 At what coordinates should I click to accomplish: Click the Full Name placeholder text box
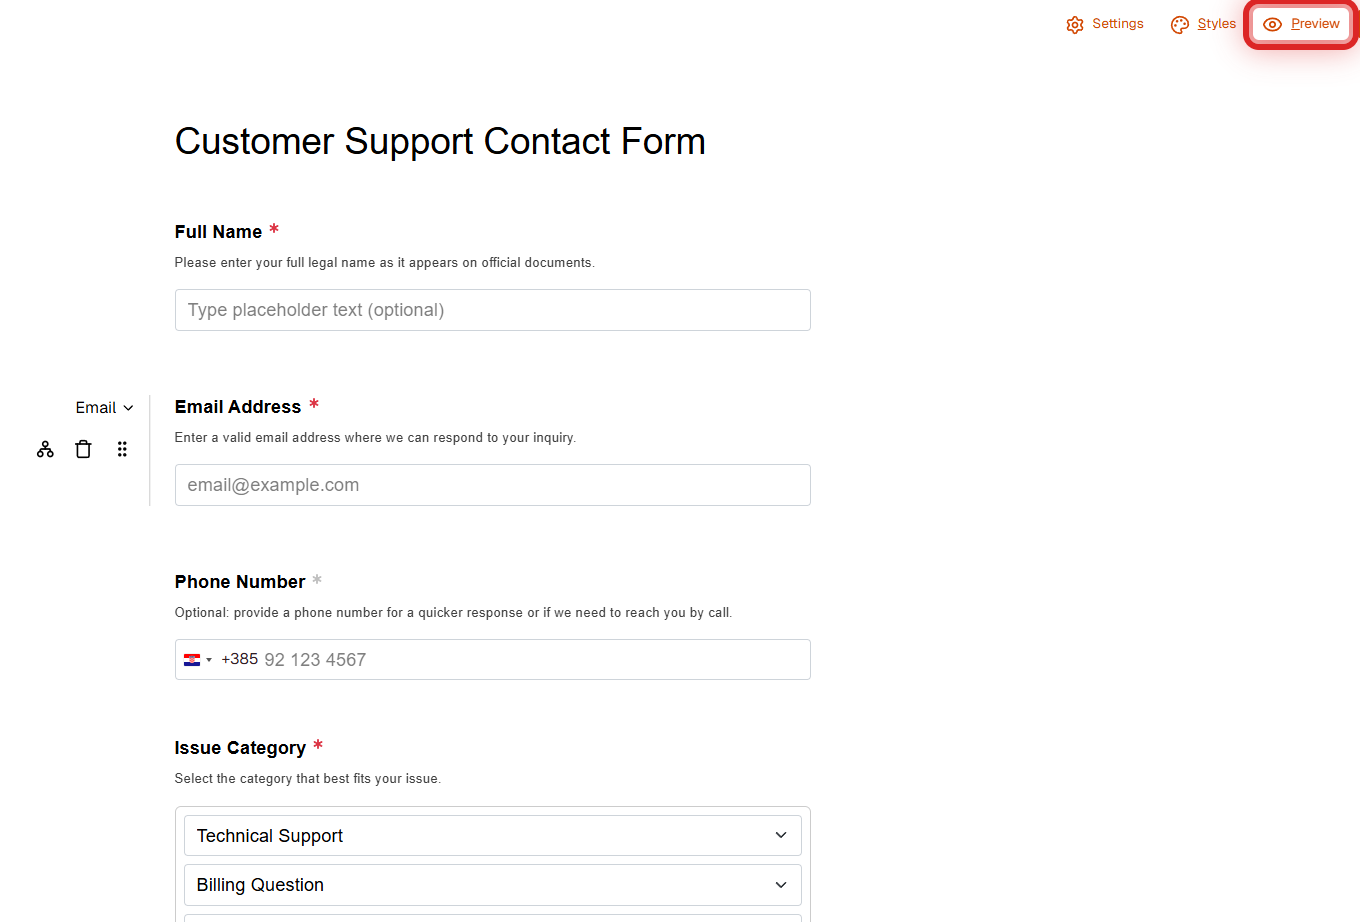point(492,310)
